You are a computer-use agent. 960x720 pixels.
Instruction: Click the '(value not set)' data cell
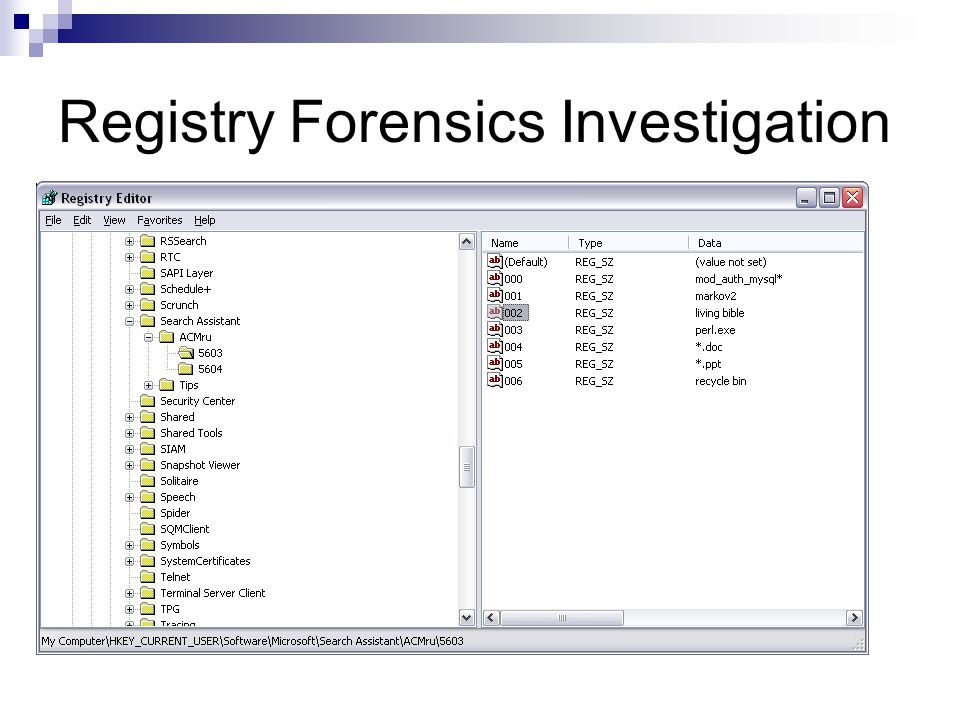[x=730, y=262]
